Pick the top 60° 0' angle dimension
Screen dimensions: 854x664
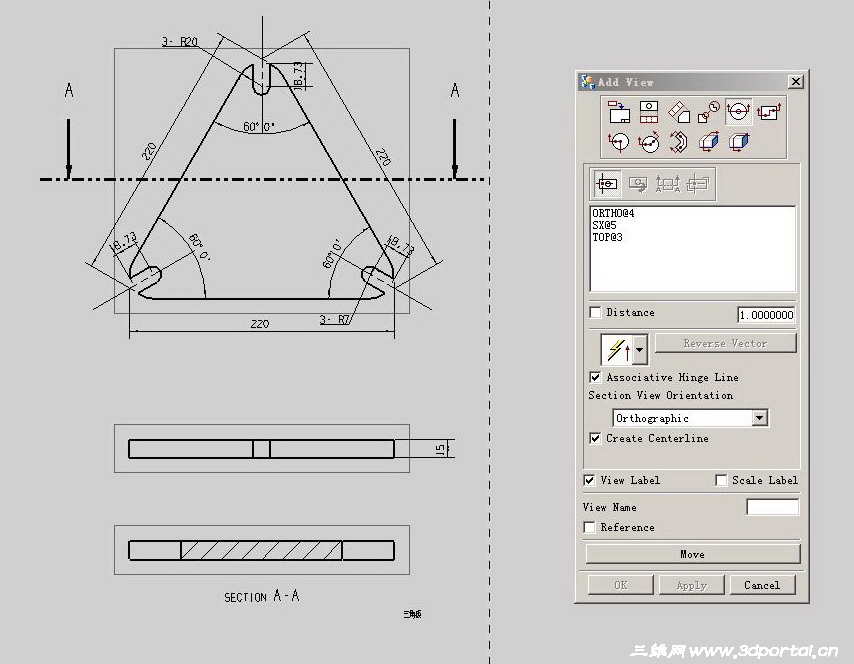[259, 127]
